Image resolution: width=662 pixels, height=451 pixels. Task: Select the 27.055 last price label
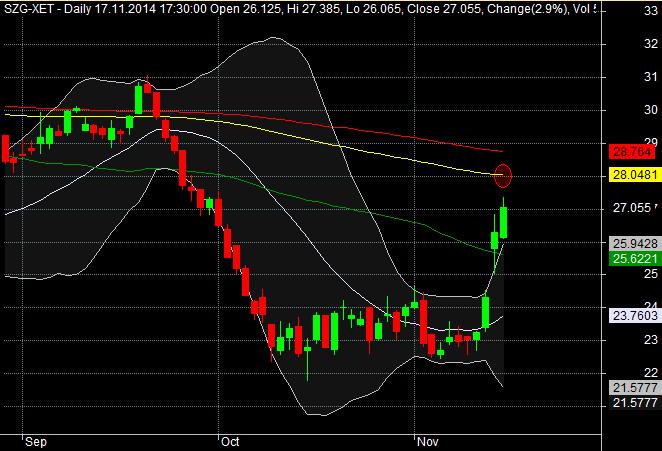click(x=632, y=208)
